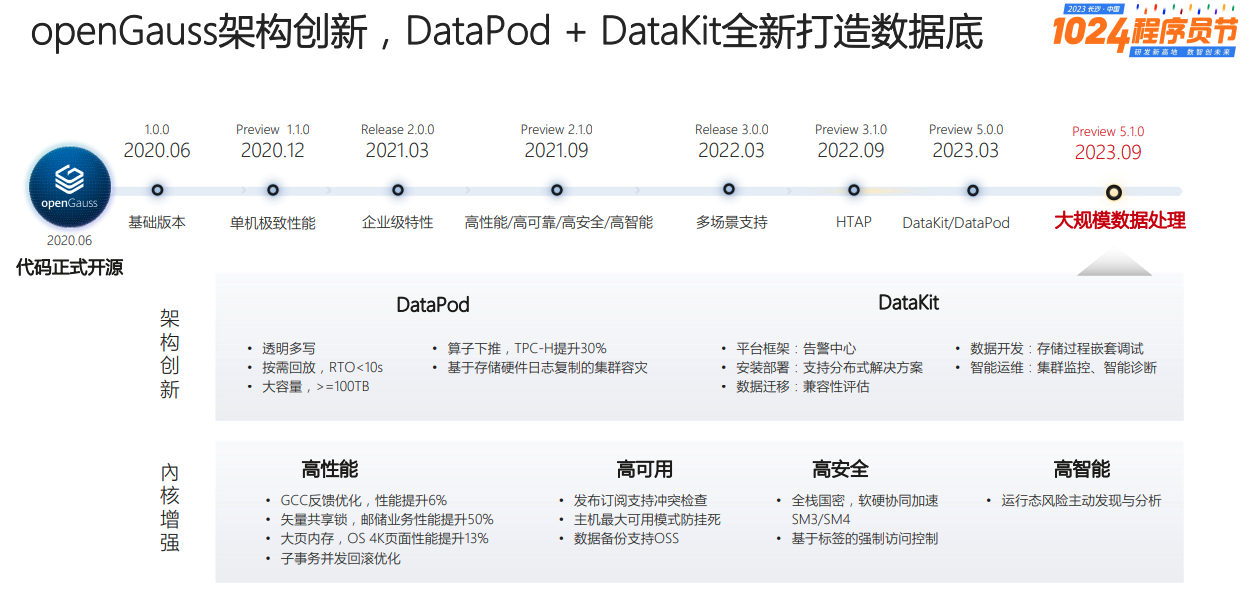The height and width of the screenshot is (606, 1254).
Task: Click 智能运维：集群监控、智能诊断 bullet
Action: 1063,367
